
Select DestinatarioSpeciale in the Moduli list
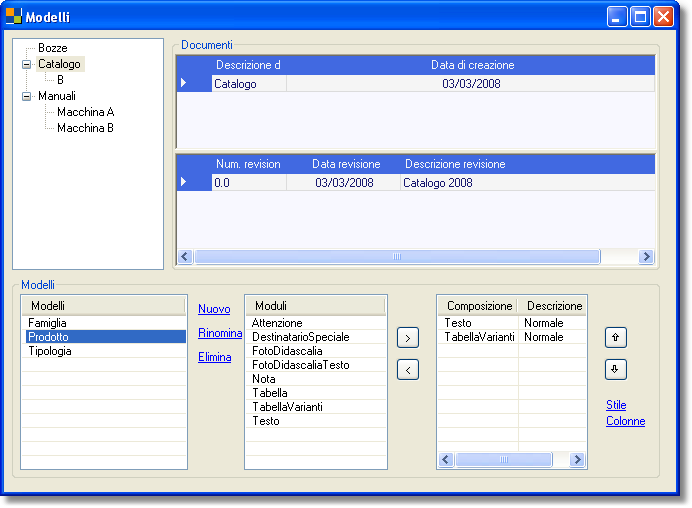tap(316, 337)
